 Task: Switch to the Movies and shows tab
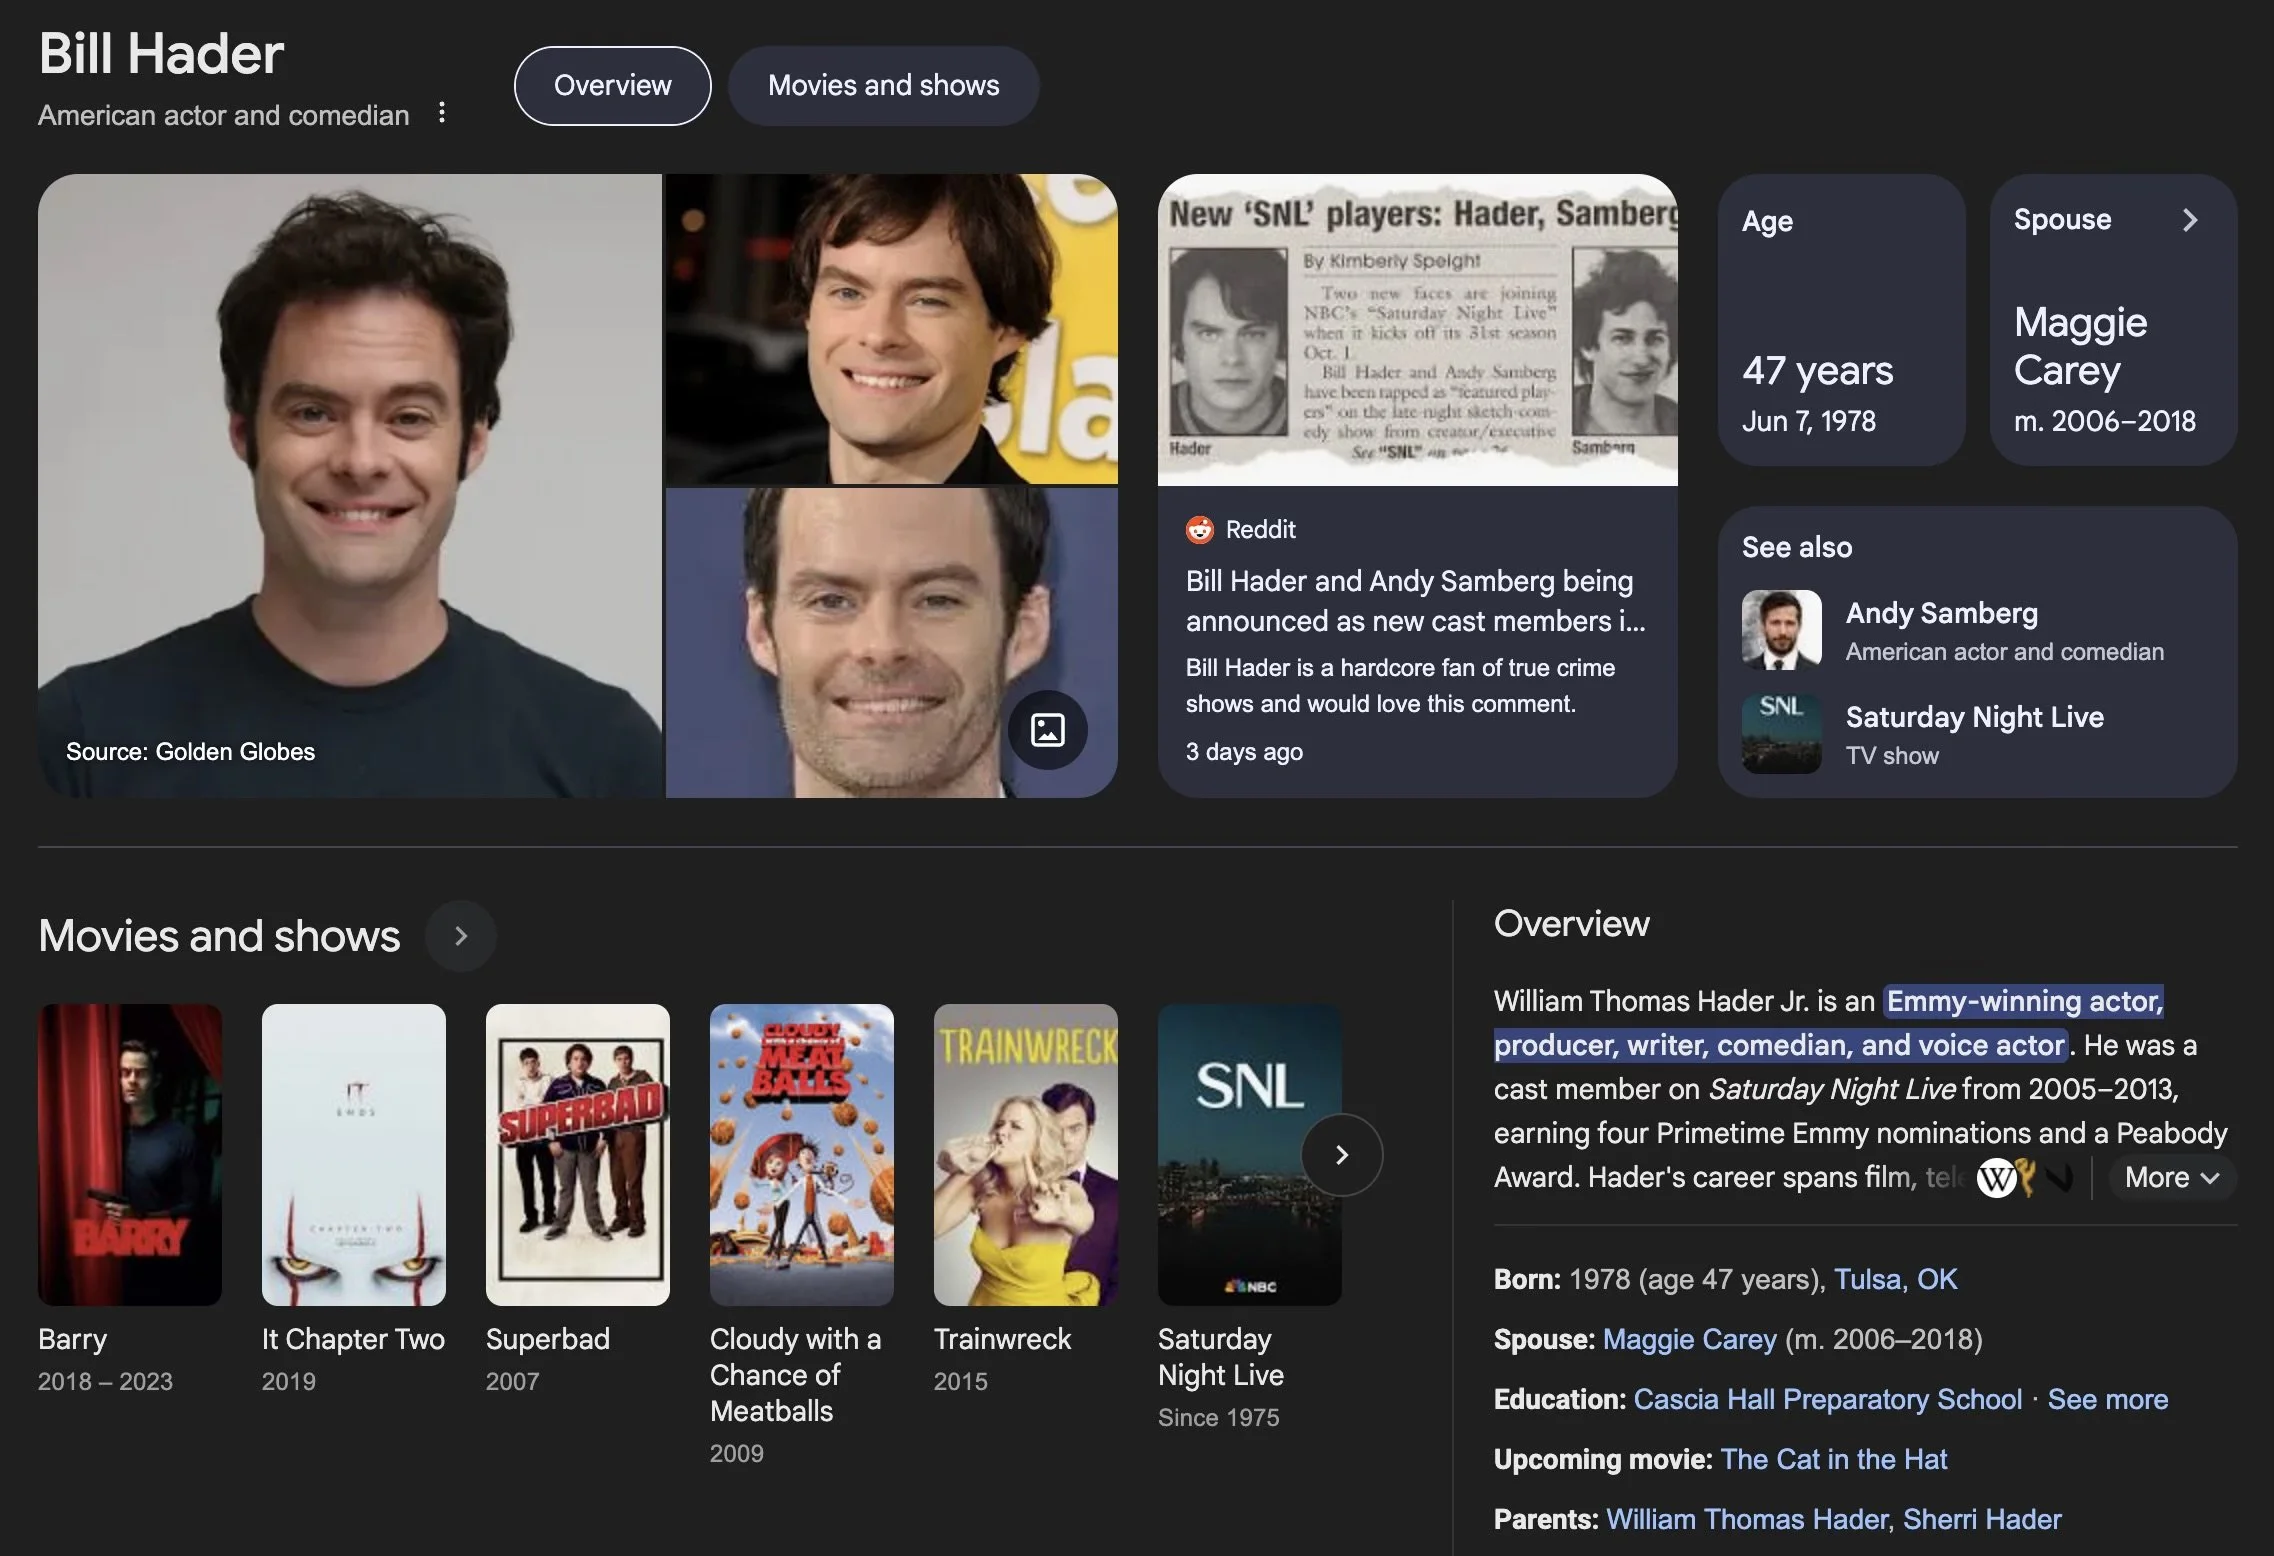coord(883,86)
